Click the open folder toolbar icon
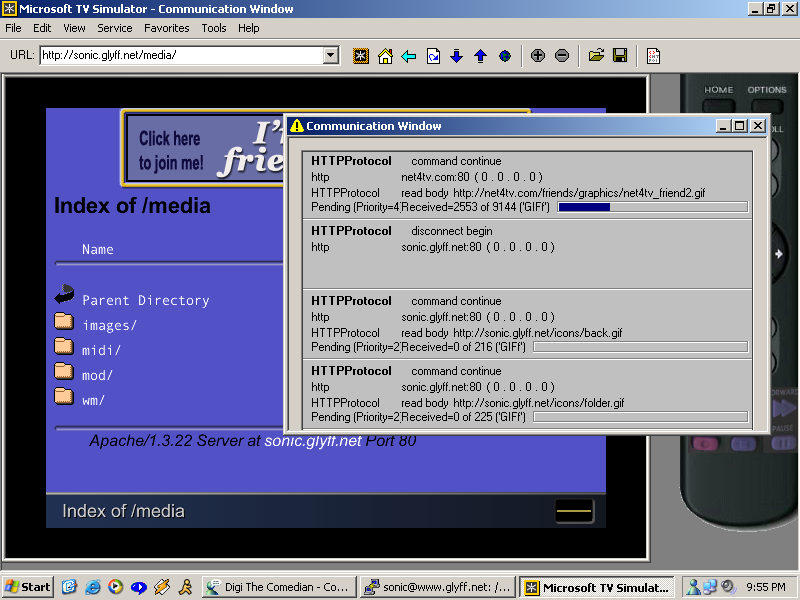 point(596,56)
